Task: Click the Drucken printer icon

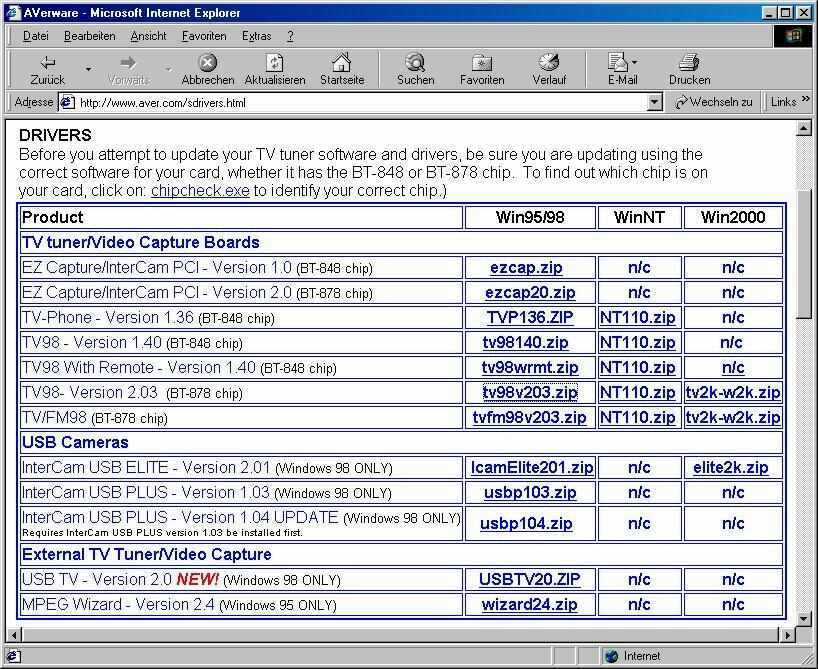Action: pos(689,63)
